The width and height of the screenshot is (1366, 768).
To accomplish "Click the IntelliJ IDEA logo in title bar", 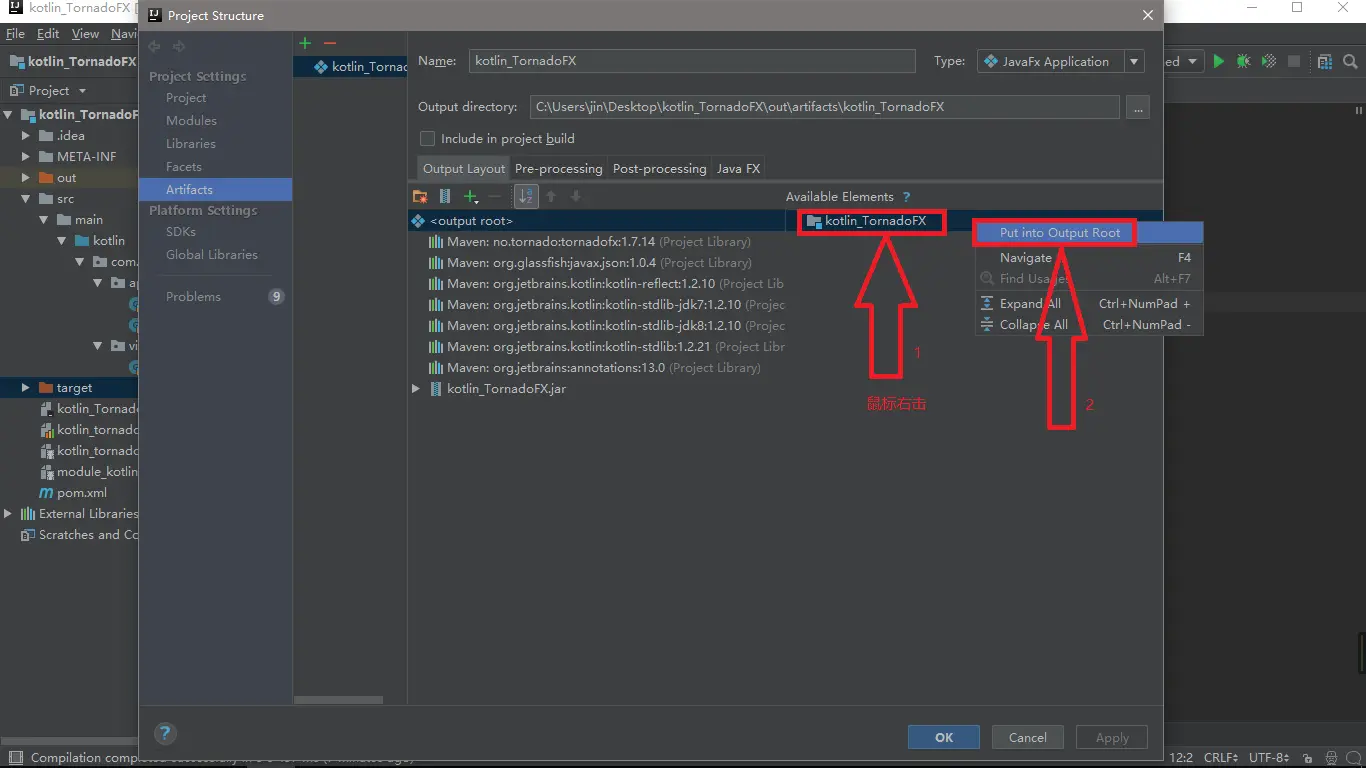I will point(15,8).
